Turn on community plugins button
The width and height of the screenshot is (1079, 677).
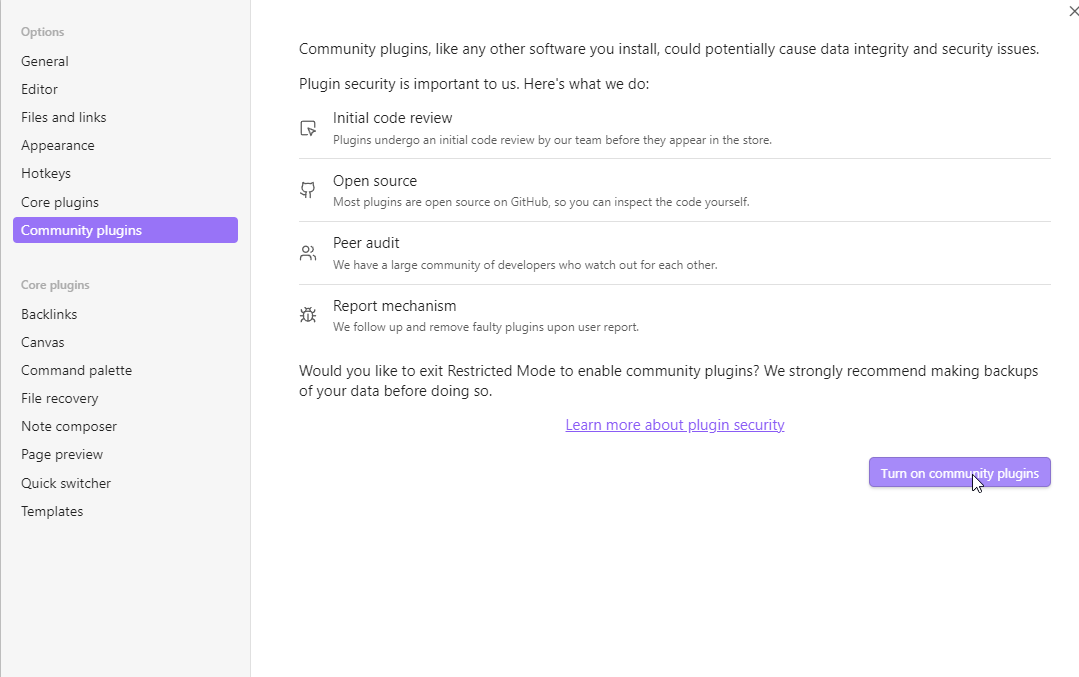click(x=959, y=473)
